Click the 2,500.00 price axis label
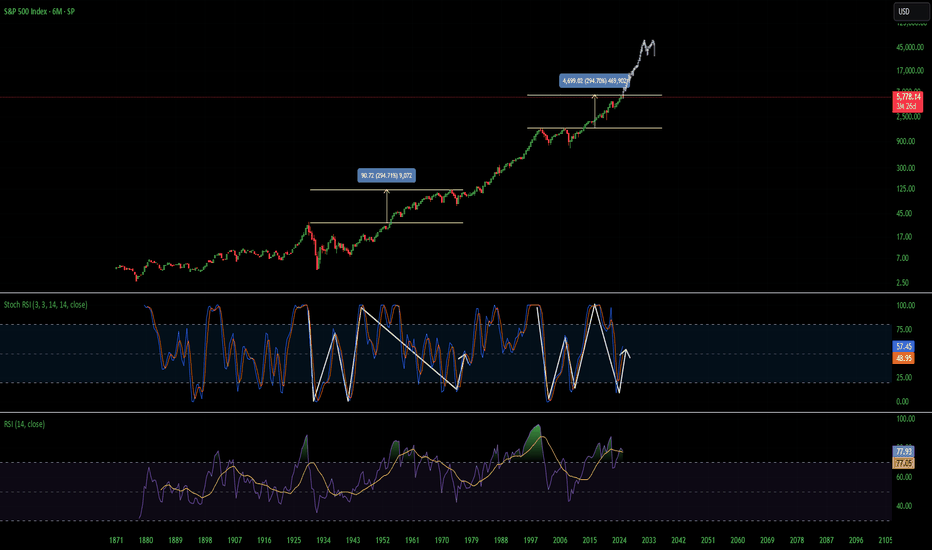932x550 pixels. 909,117
